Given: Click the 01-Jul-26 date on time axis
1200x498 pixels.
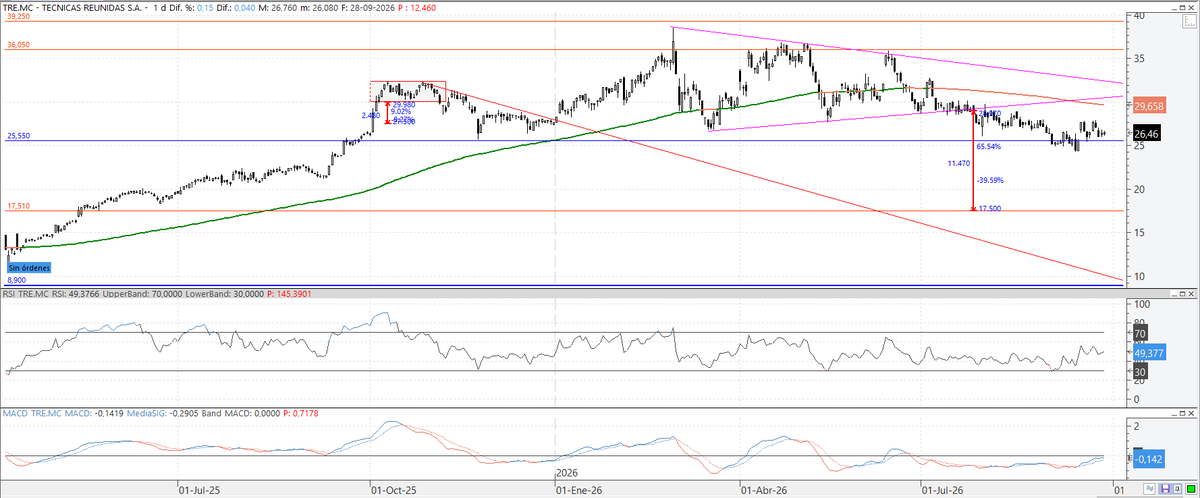Looking at the screenshot, I should 943,490.
